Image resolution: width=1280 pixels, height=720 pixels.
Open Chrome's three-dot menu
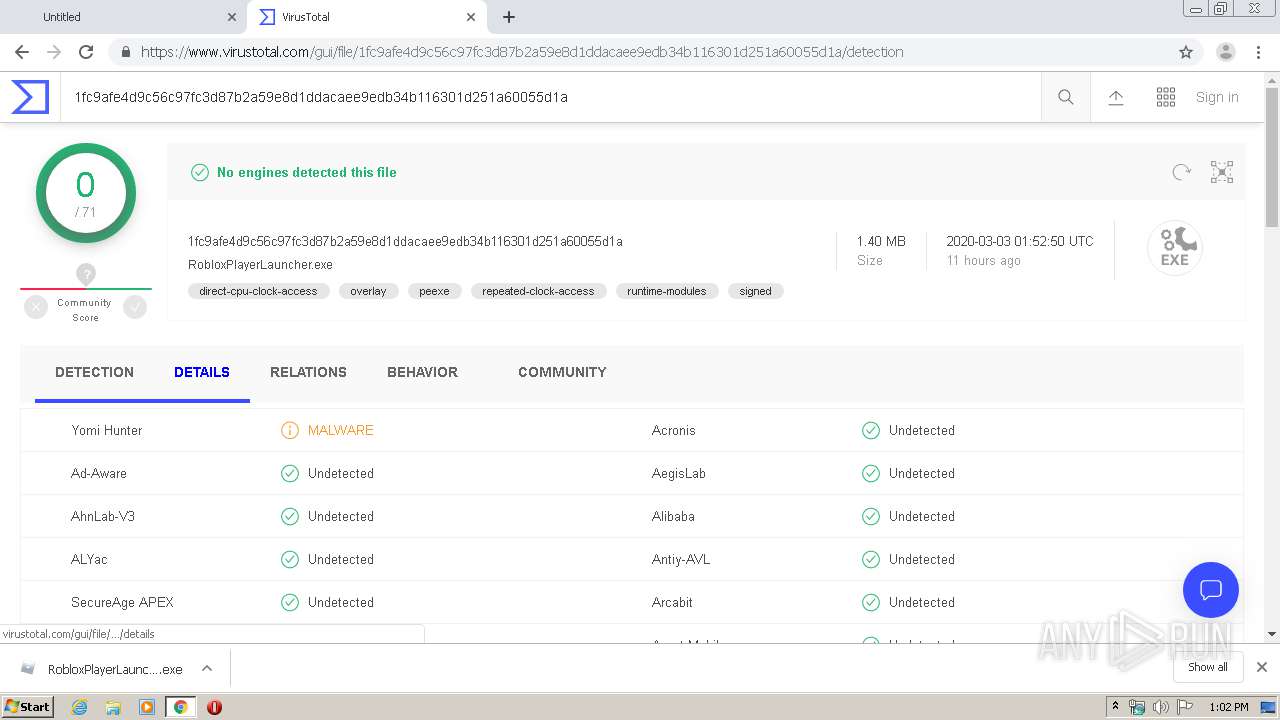pyautogui.click(x=1258, y=52)
